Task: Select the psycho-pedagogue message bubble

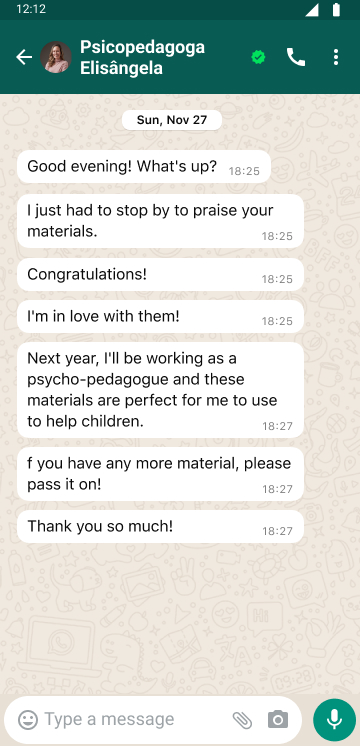Action: coord(160,390)
